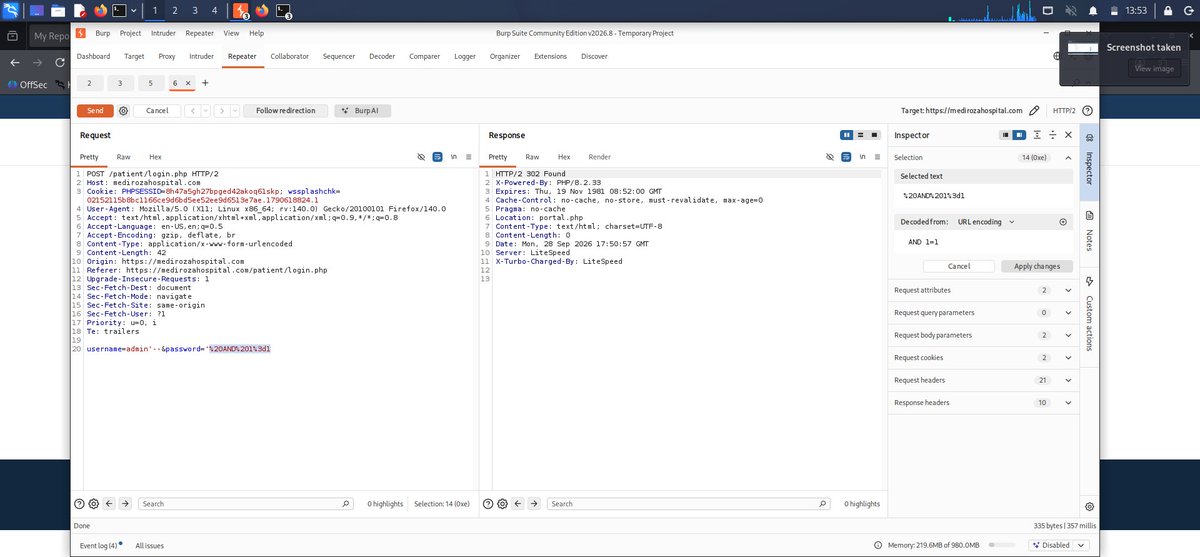
Task: Expand all Inspector sections icon
Action: pos(1037,135)
